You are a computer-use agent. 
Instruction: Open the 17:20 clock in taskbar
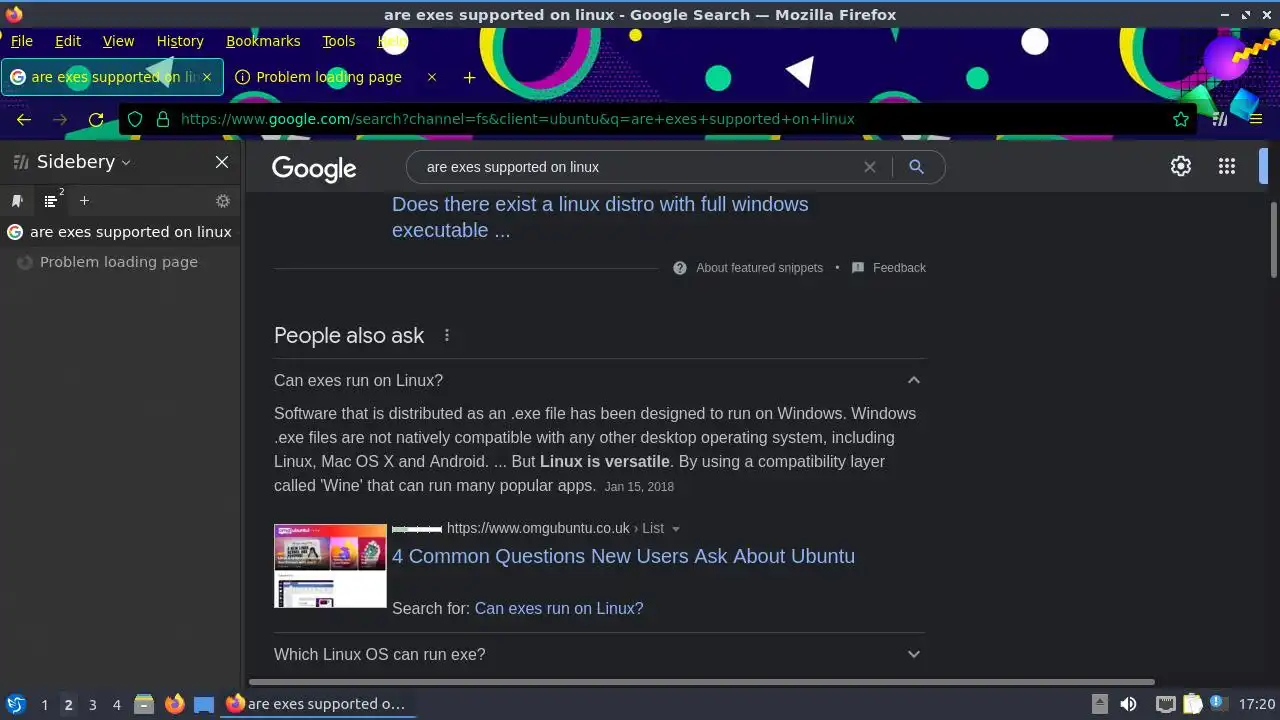1257,704
